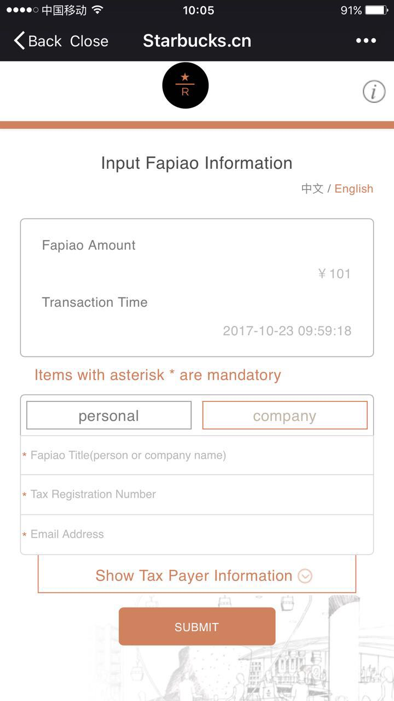The height and width of the screenshot is (701, 394).
Task: Focus the Email Address field
Action: click(197, 534)
